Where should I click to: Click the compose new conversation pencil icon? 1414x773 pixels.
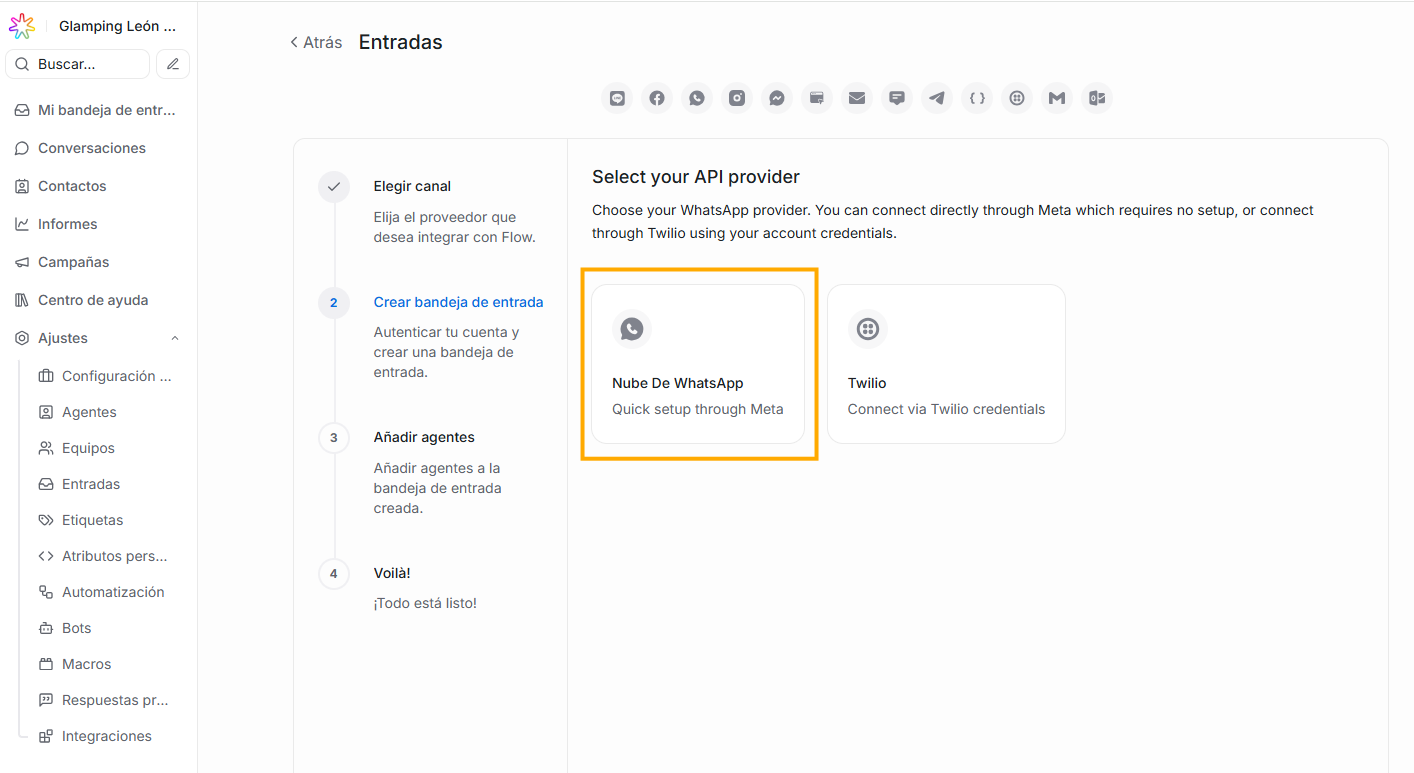(173, 64)
